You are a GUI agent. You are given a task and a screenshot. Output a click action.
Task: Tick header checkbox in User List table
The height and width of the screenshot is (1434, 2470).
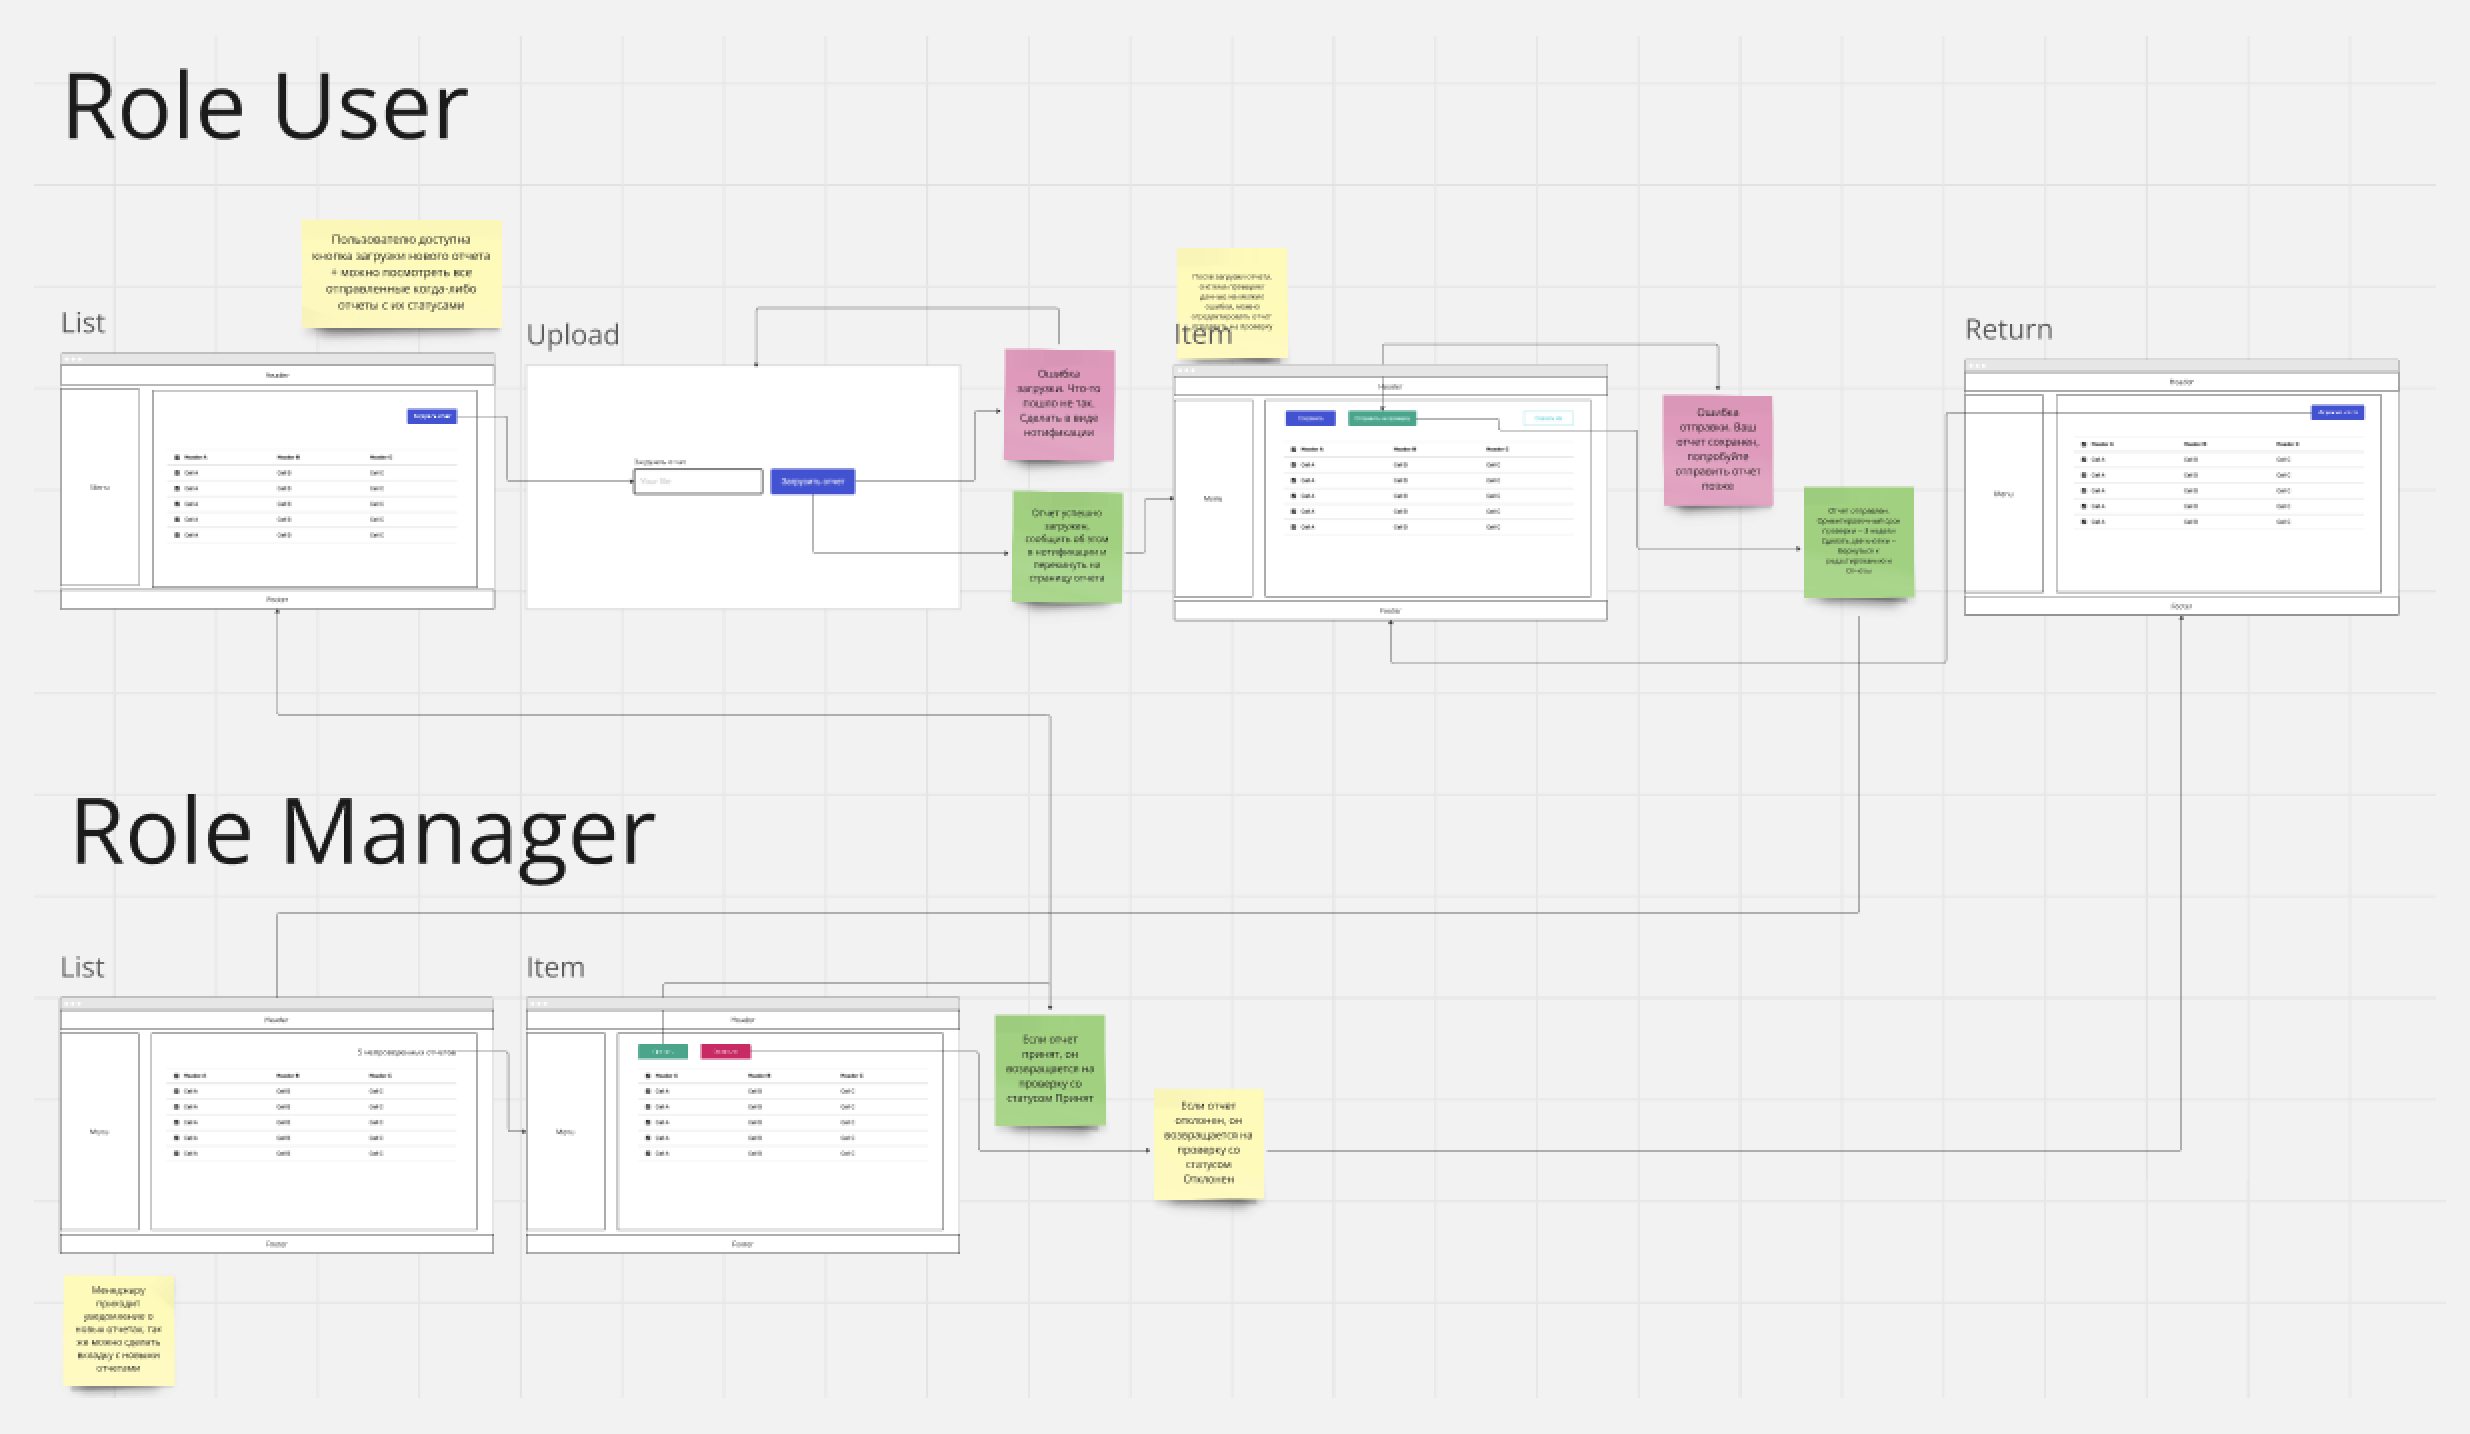(x=178, y=457)
